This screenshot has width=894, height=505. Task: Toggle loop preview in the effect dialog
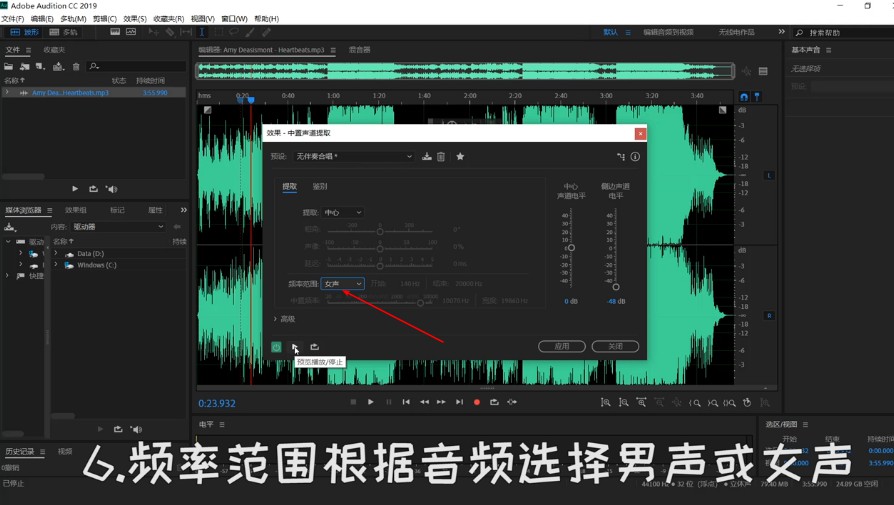(314, 347)
